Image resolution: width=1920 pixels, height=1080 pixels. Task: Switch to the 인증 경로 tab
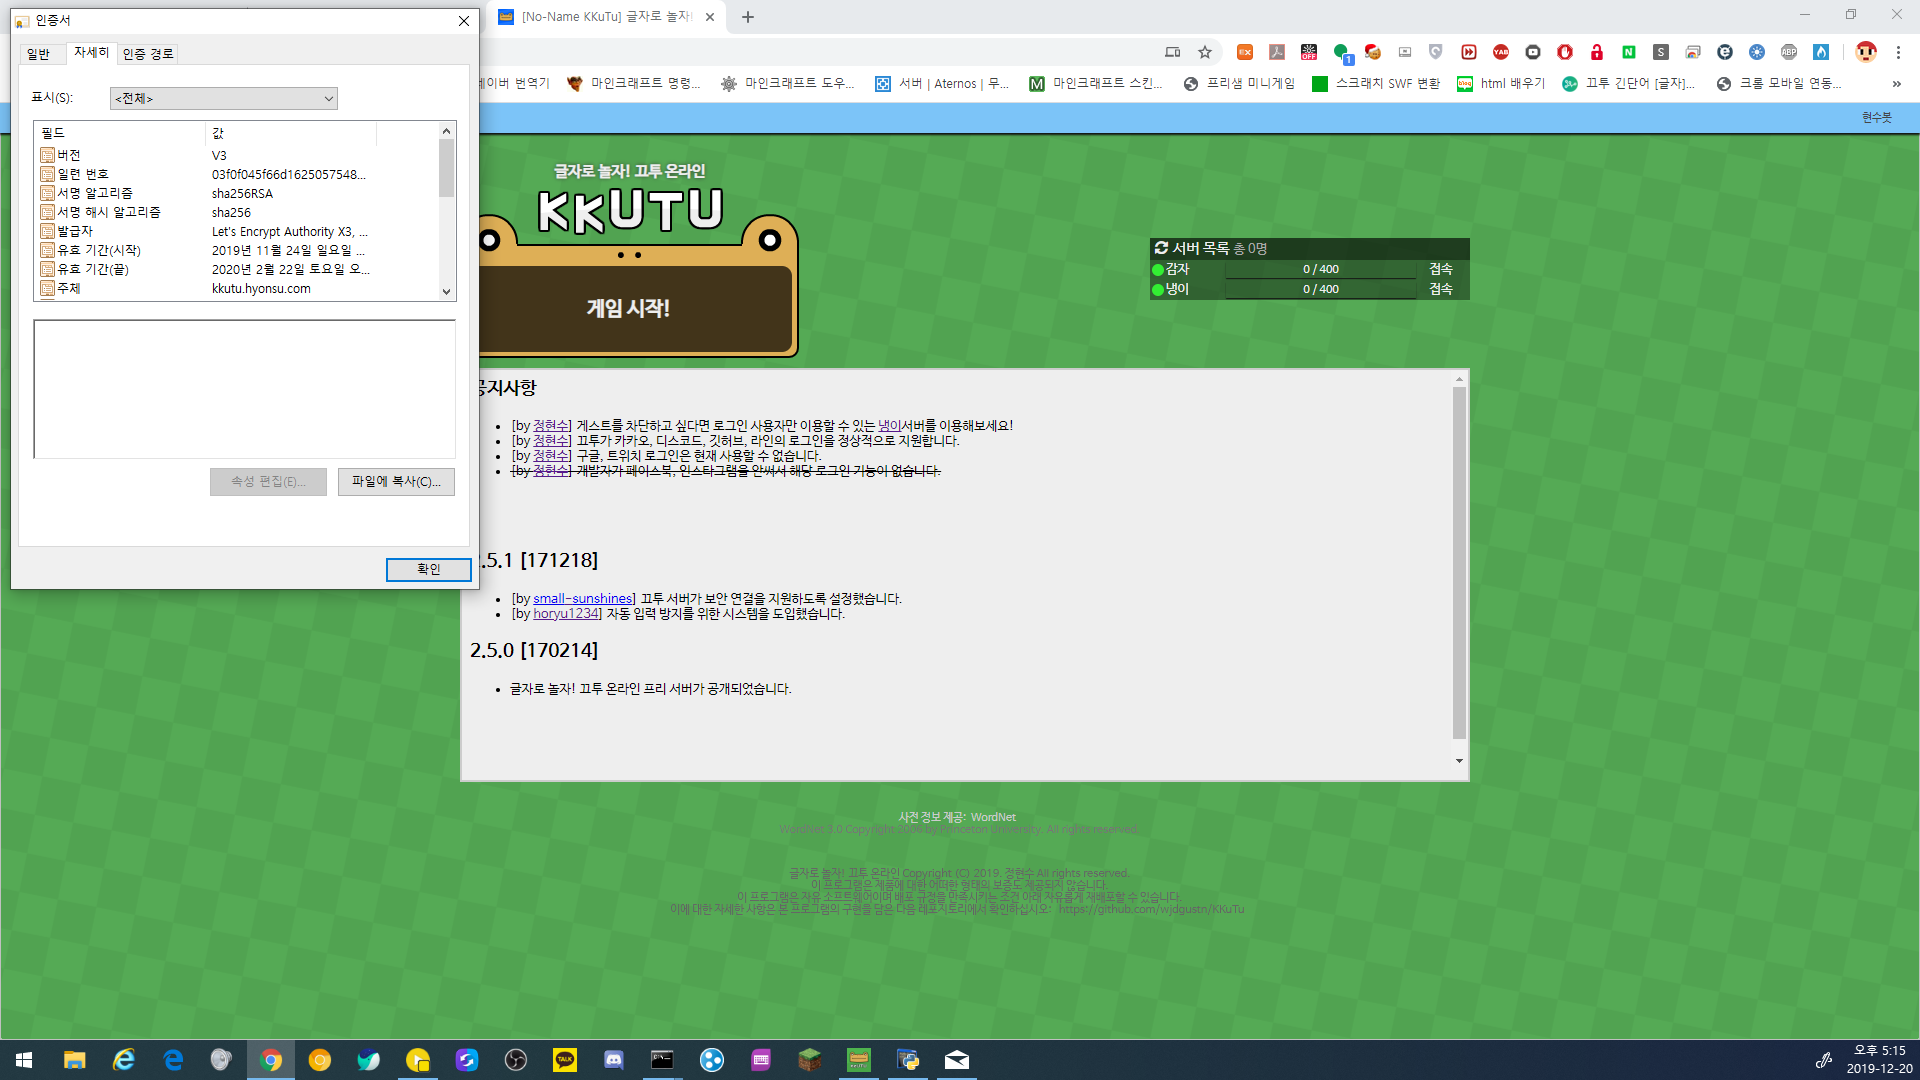click(x=147, y=52)
